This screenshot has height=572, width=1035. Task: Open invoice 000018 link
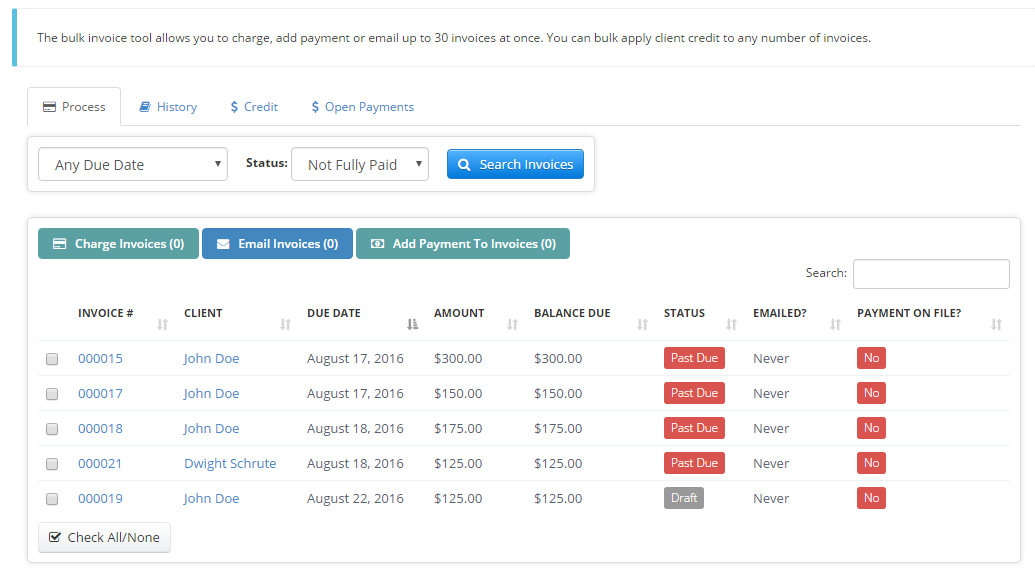click(100, 428)
